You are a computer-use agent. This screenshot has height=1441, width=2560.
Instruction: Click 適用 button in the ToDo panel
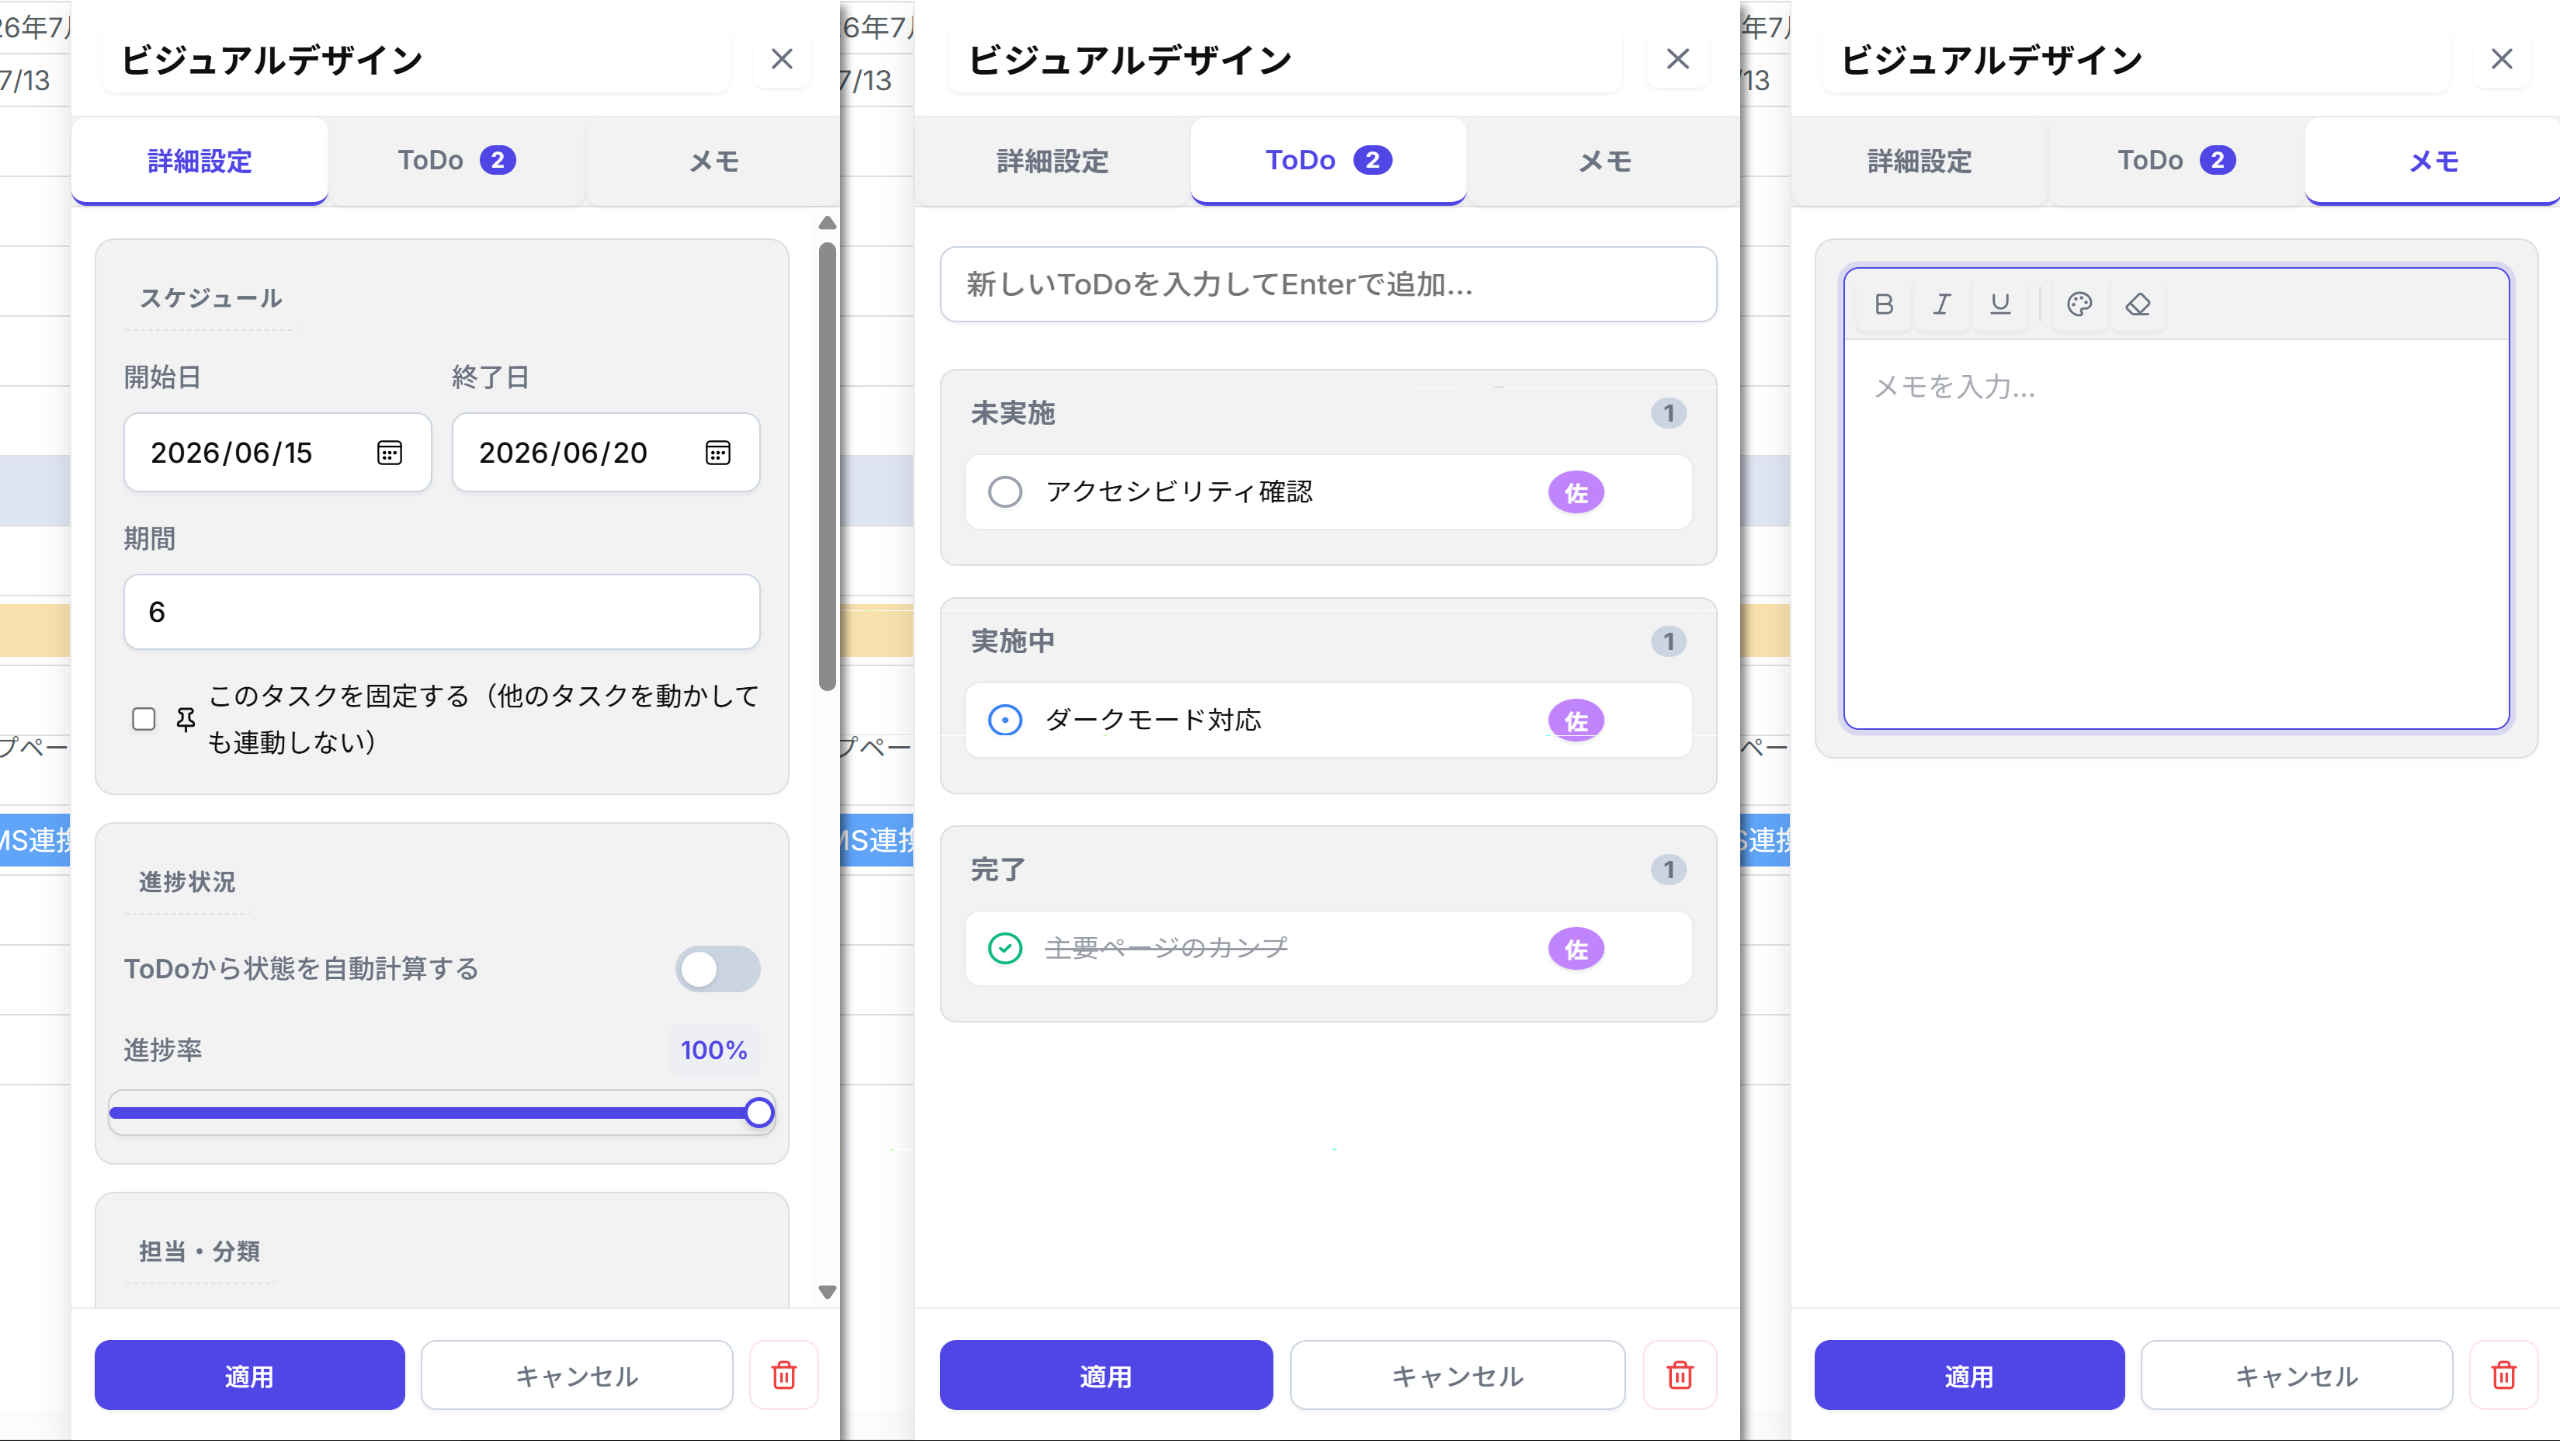point(1106,1375)
